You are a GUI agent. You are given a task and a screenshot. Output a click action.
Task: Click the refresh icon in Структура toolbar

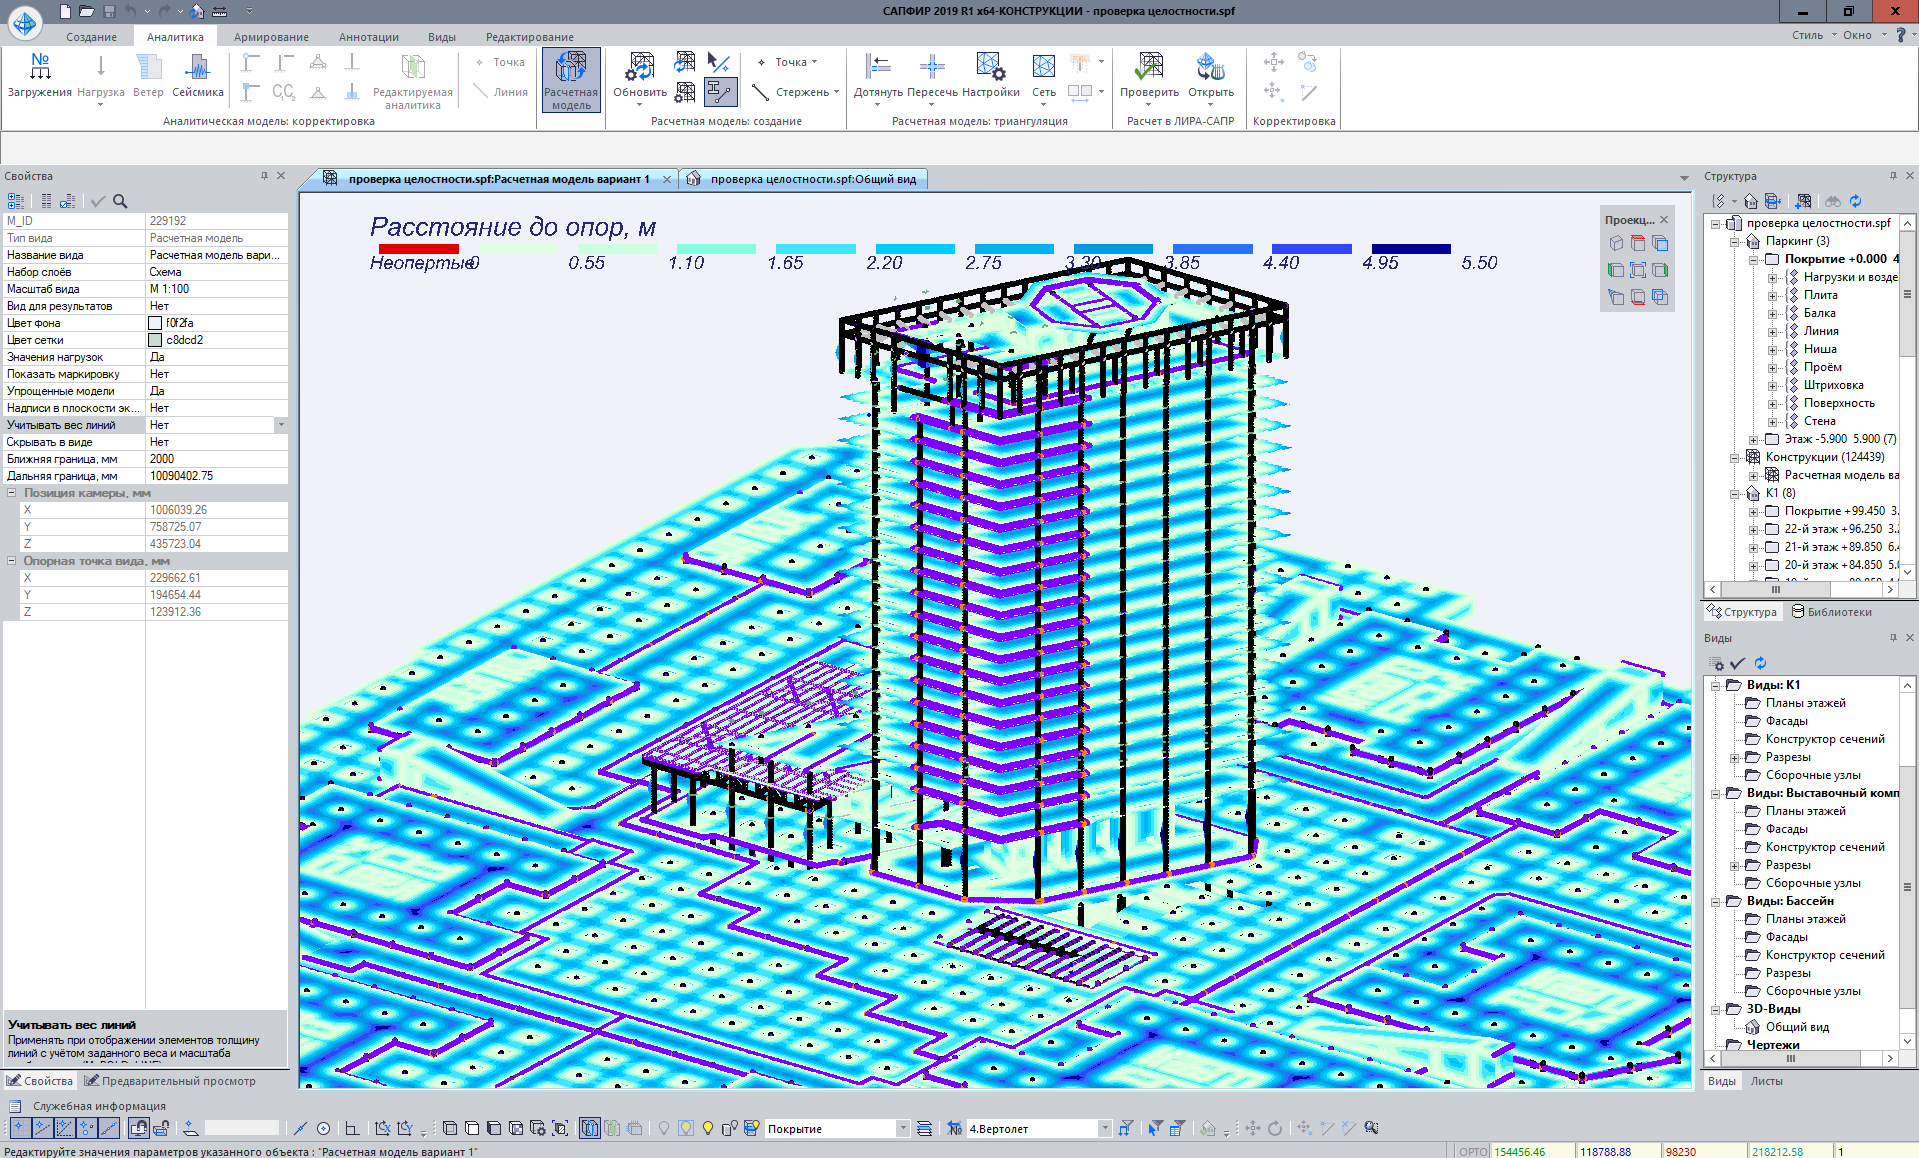pyautogui.click(x=1856, y=201)
